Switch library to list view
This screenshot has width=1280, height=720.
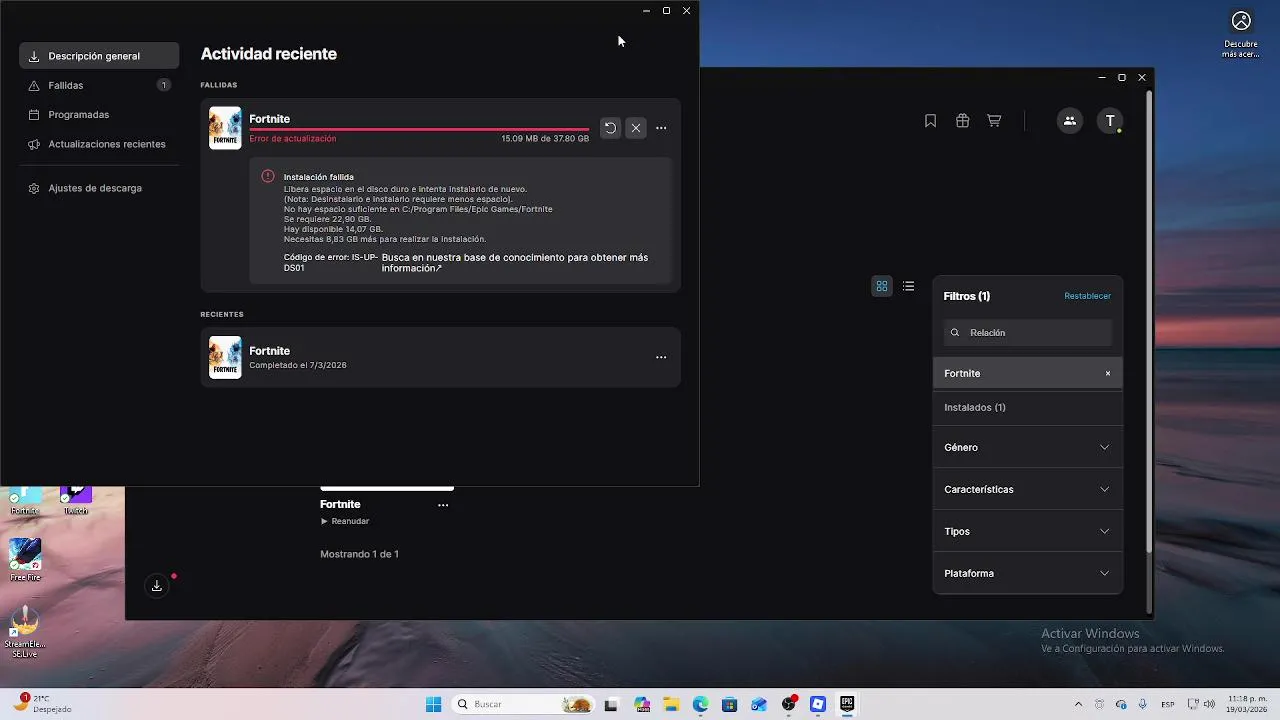(x=908, y=286)
